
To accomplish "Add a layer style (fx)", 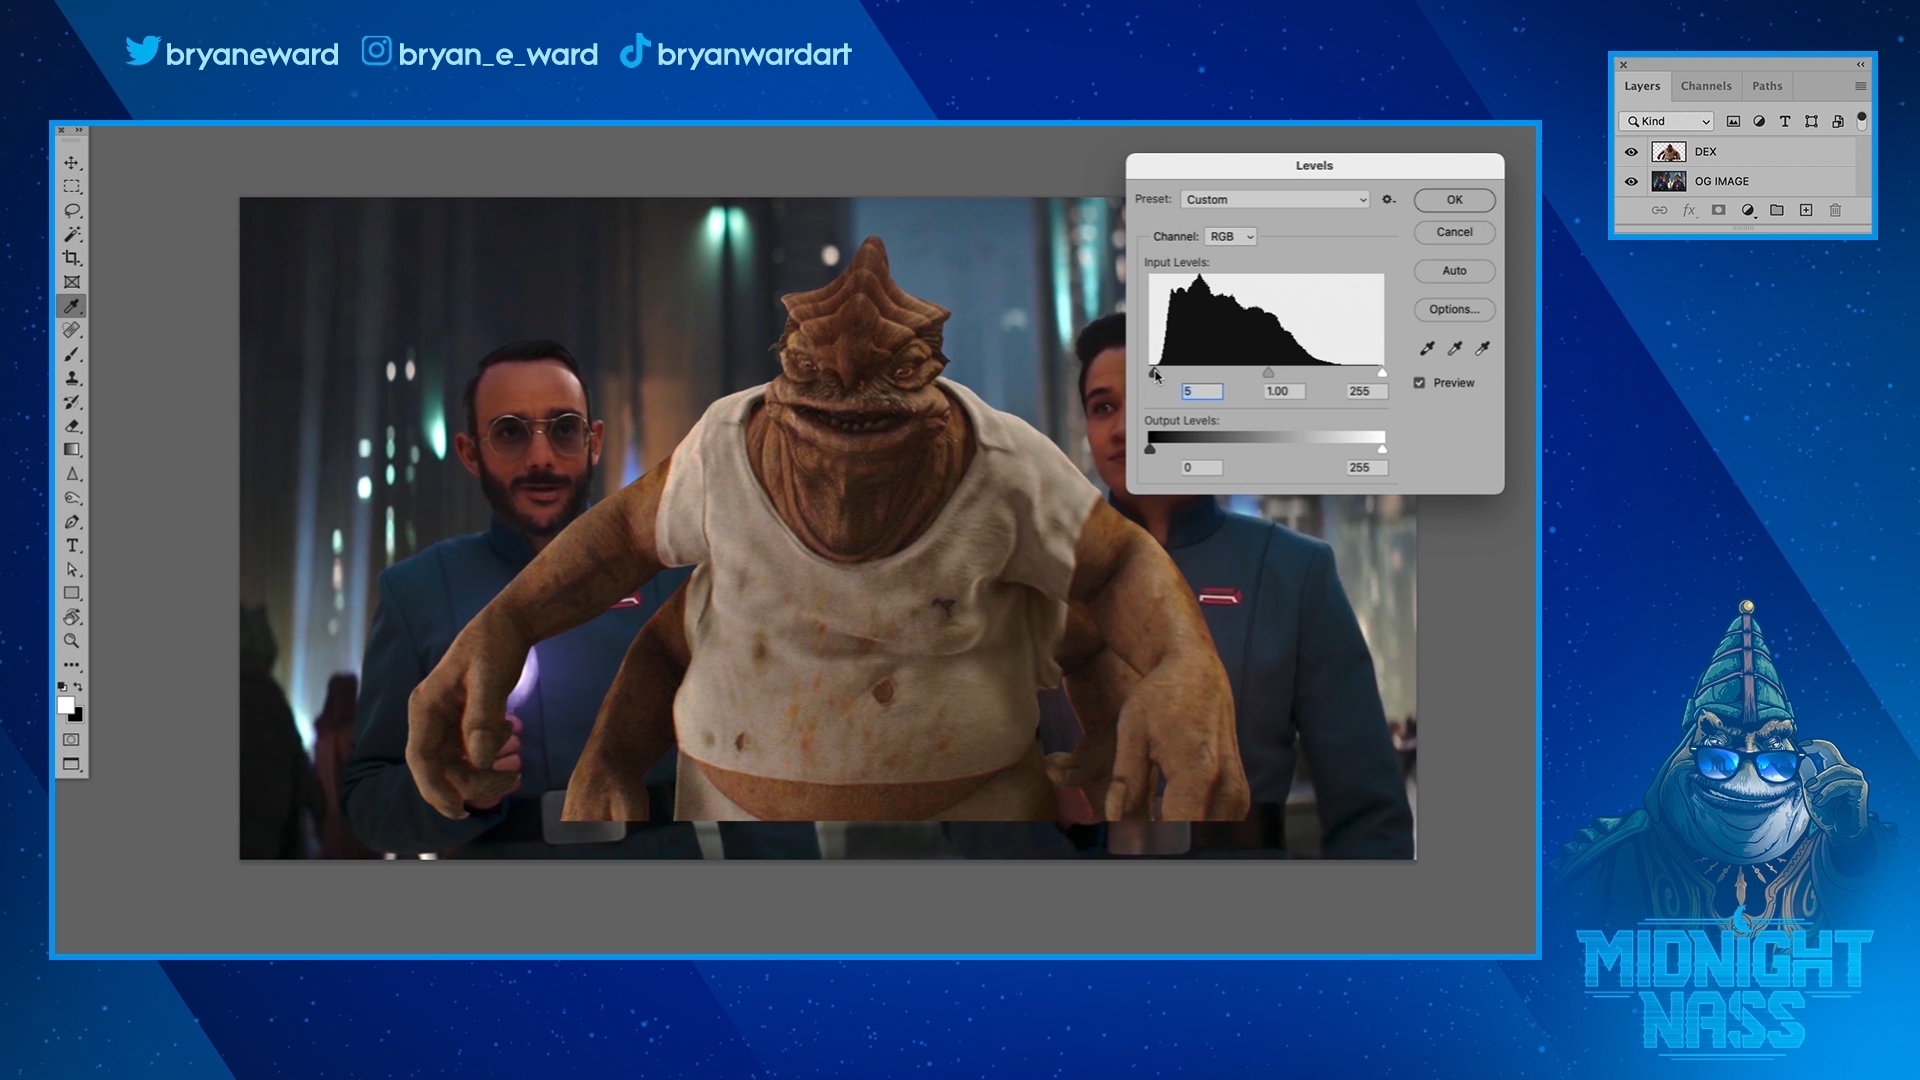I will coord(1689,210).
